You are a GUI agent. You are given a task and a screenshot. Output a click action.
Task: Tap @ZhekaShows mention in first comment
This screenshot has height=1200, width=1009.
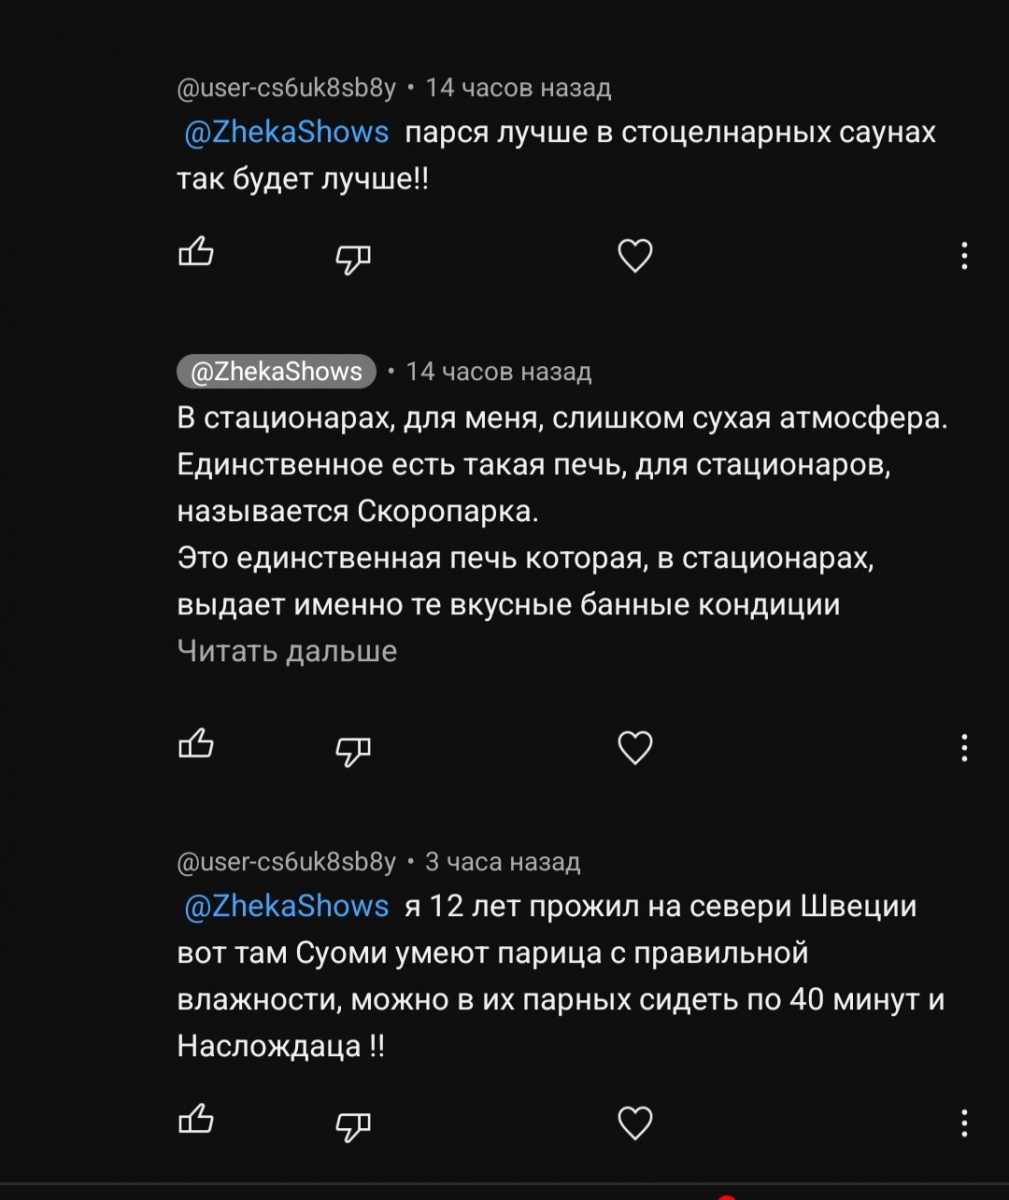[287, 132]
